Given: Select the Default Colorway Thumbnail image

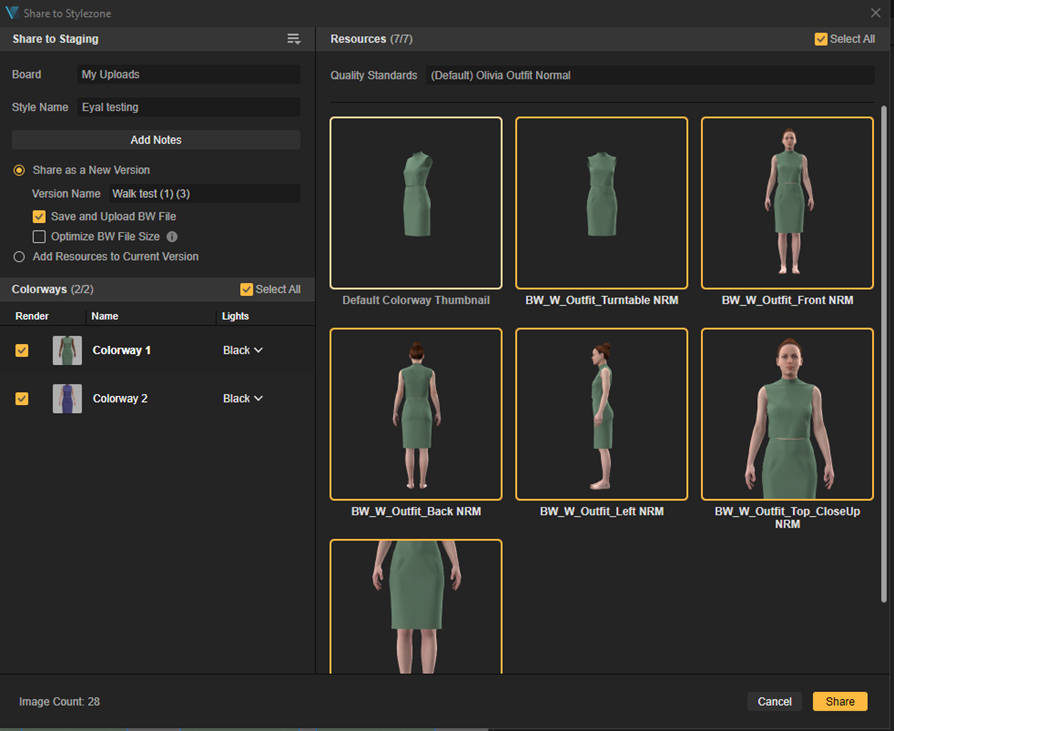Looking at the screenshot, I should pyautogui.click(x=416, y=203).
